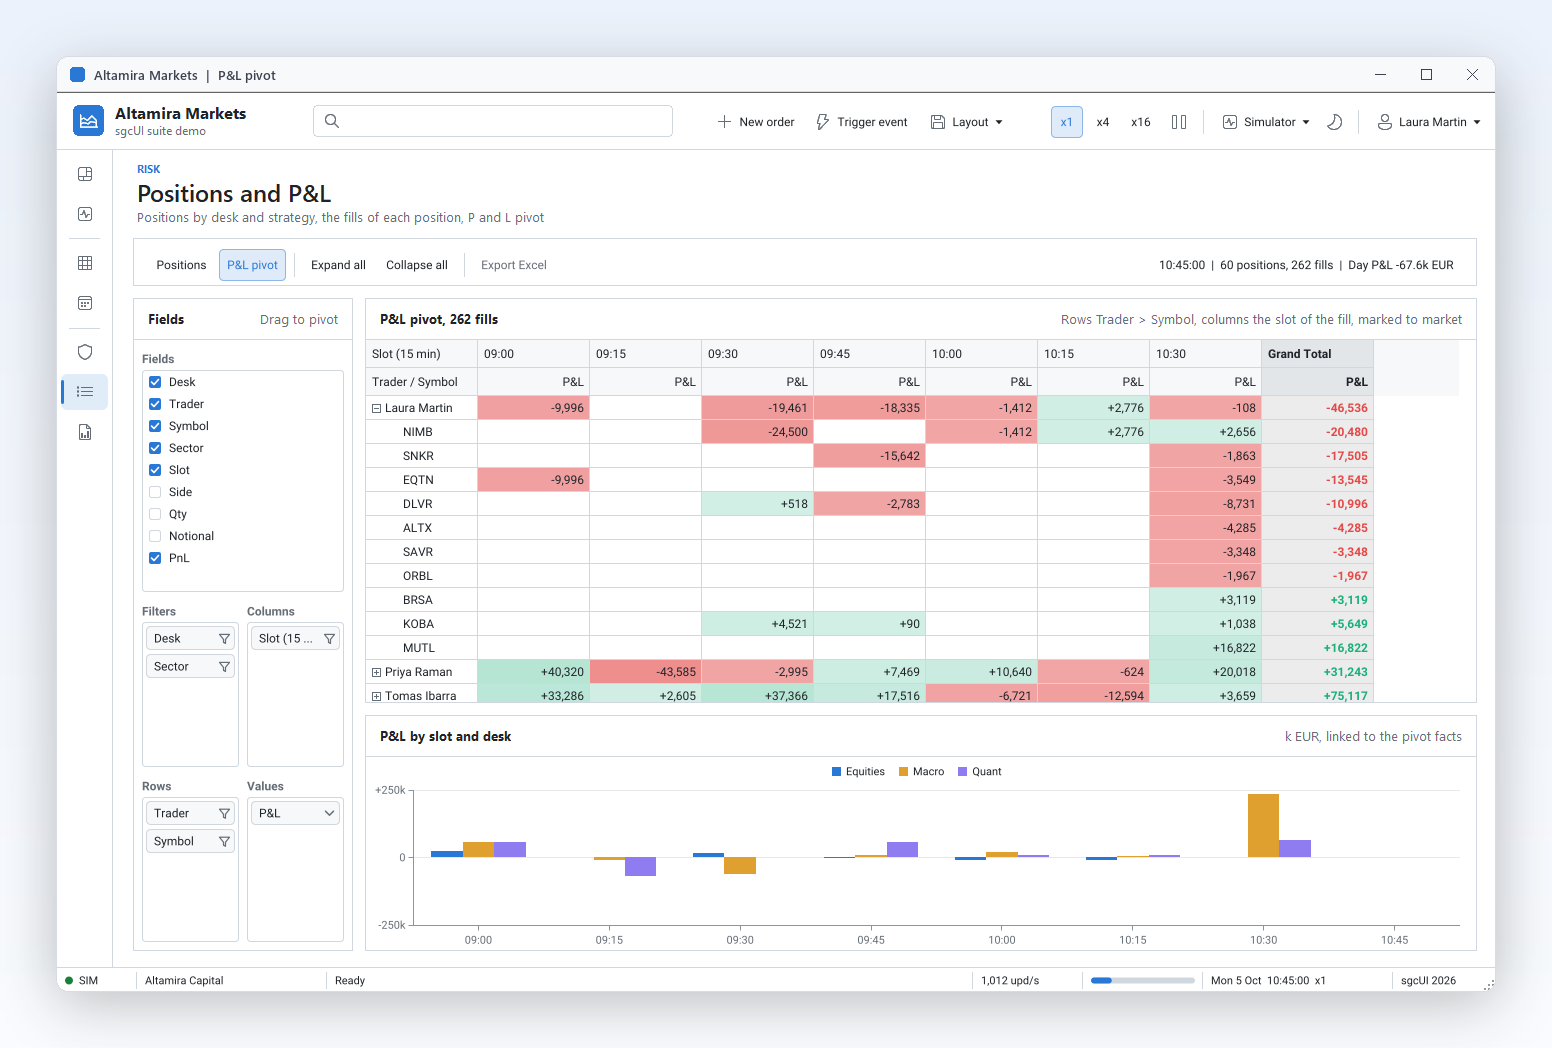Toggle dark mode moon icon
1552x1048 pixels.
point(1334,122)
